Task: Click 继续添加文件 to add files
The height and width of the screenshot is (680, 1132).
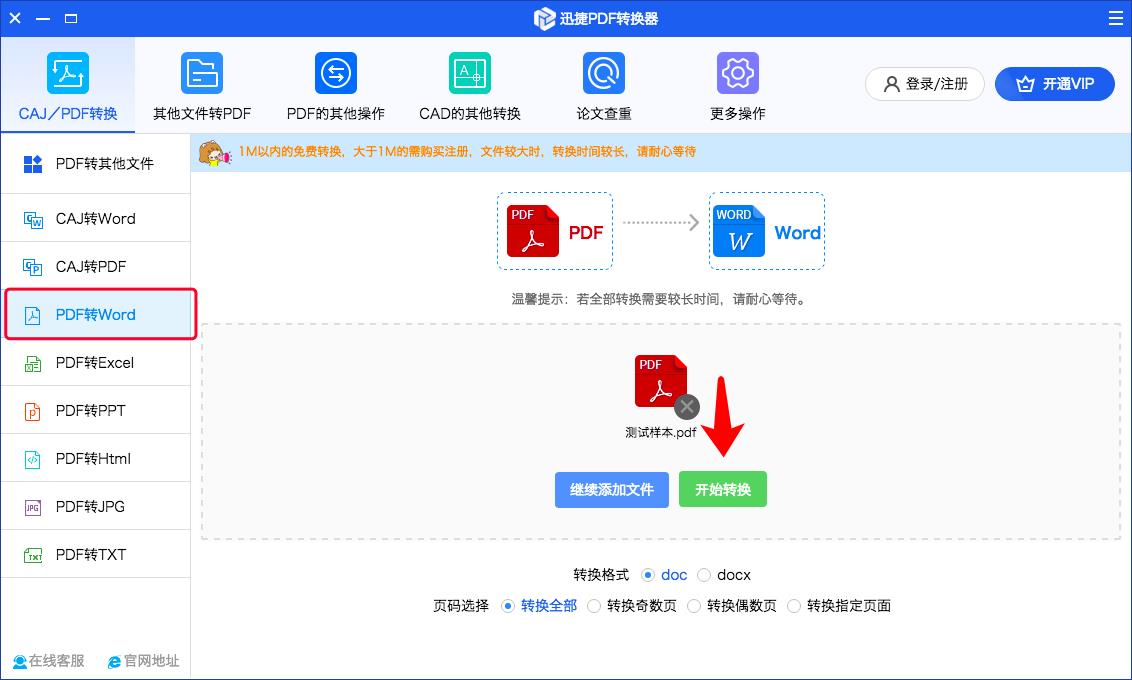Action: [x=611, y=489]
